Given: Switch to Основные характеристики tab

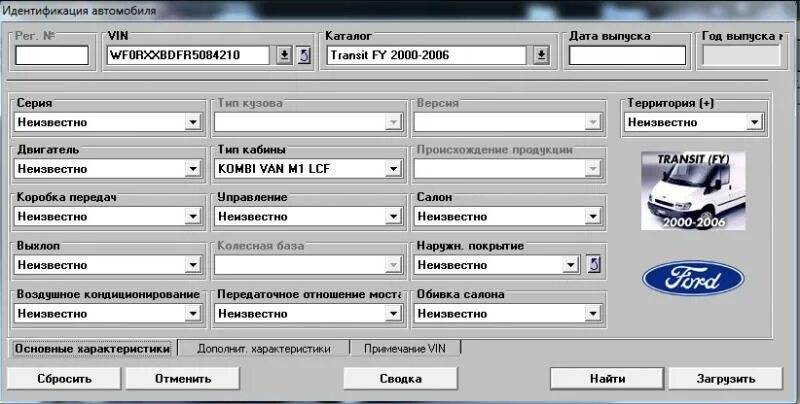Looking at the screenshot, I should (92, 349).
